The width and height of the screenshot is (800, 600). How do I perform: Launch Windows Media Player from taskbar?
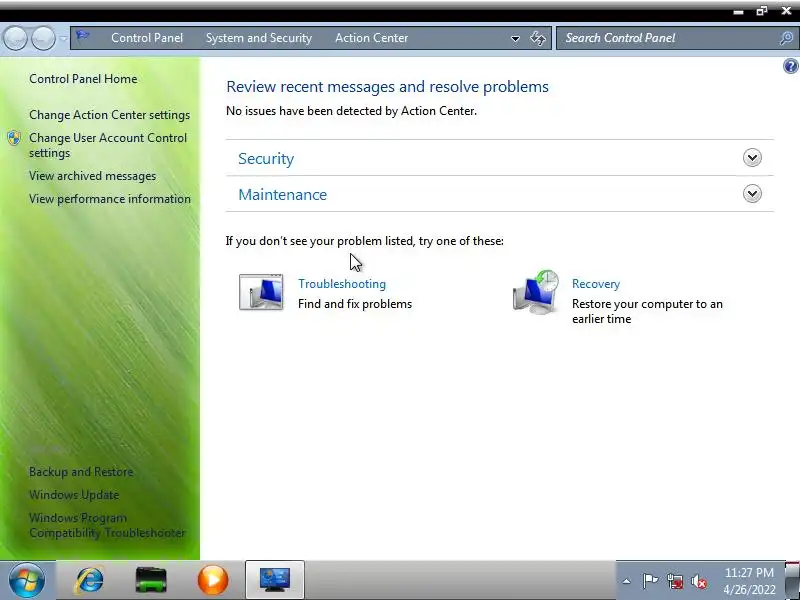pyautogui.click(x=213, y=580)
